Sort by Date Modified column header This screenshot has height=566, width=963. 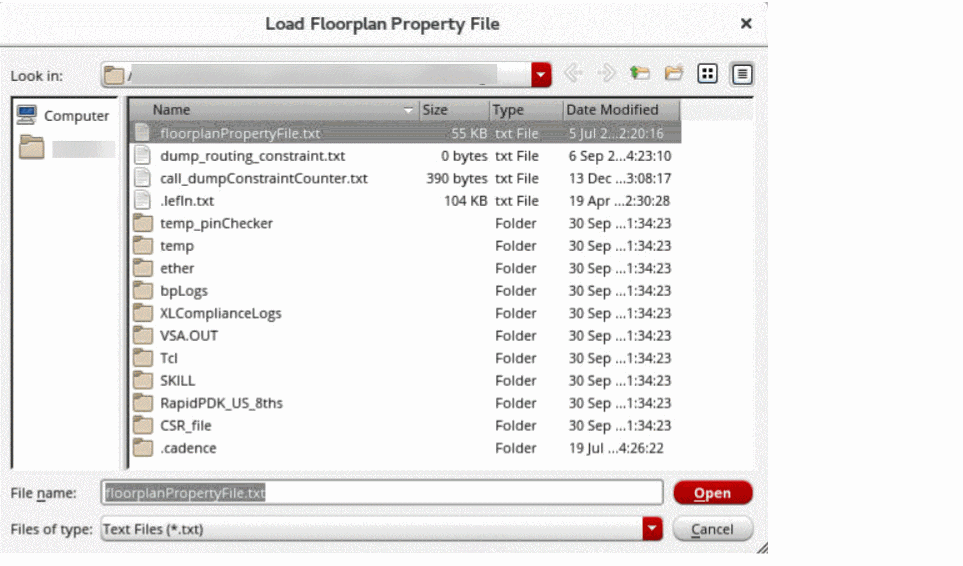tap(621, 110)
